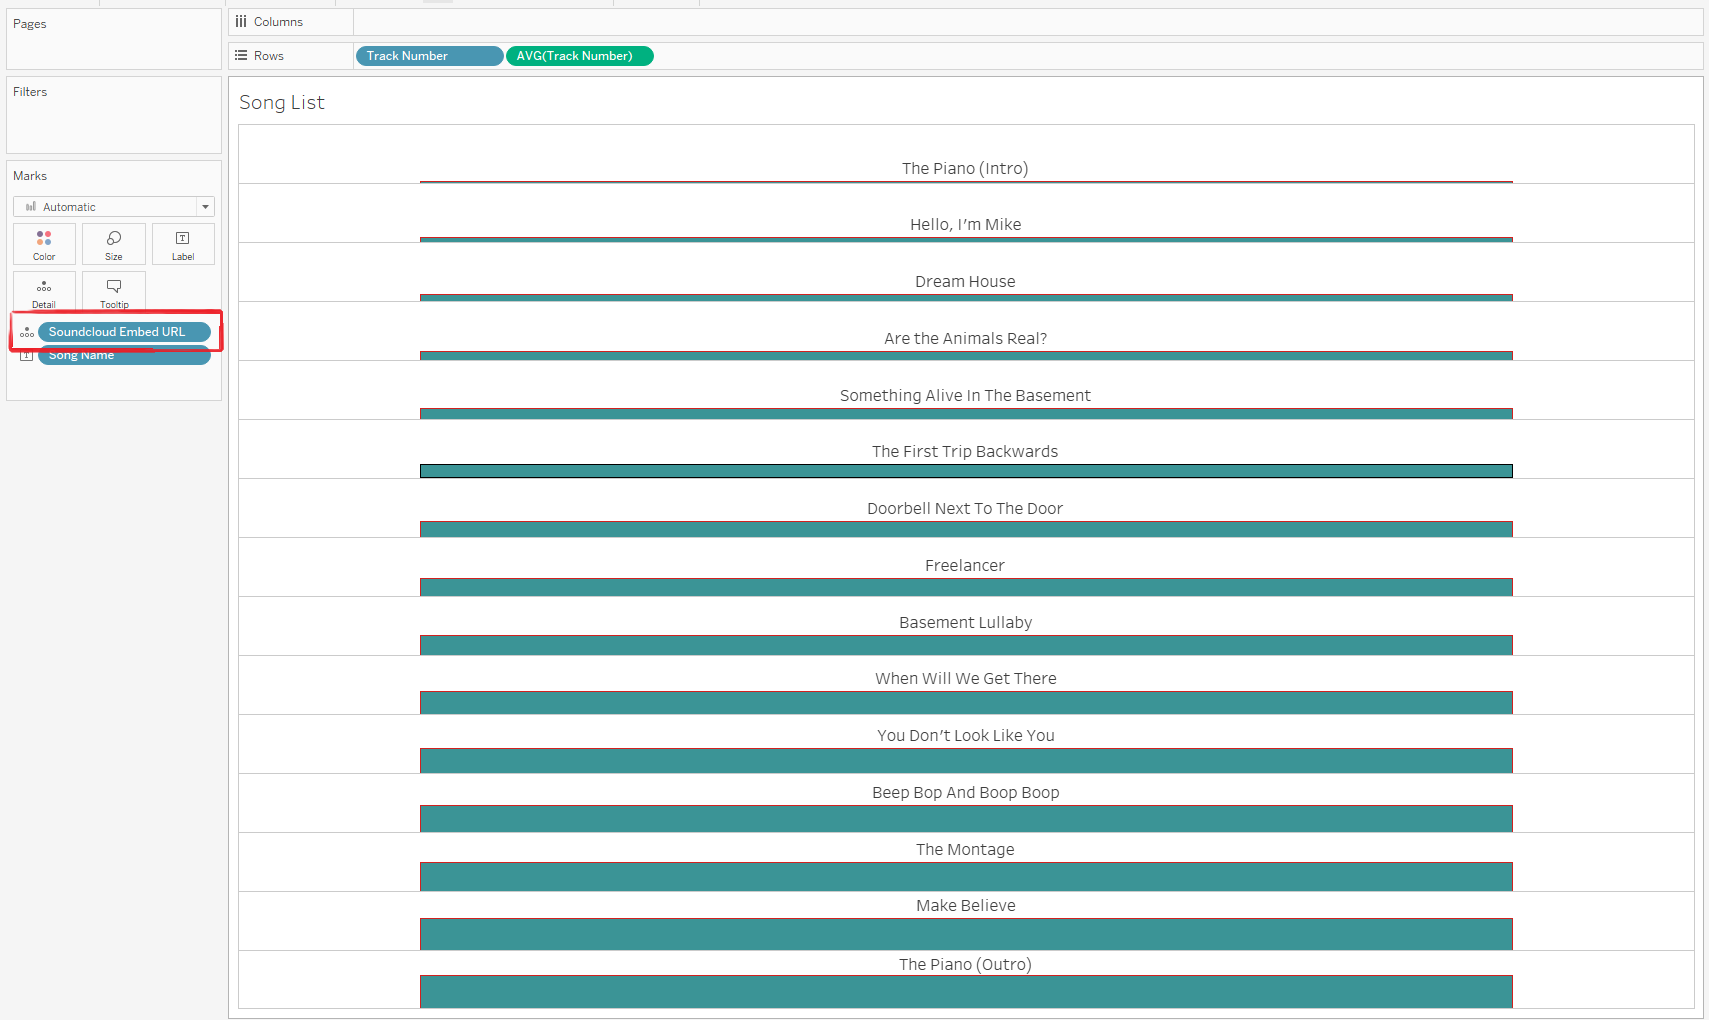Screen dimensions: 1709x1020
Task: Click the empty Columns shelf drop area
Action: pos(1028,22)
